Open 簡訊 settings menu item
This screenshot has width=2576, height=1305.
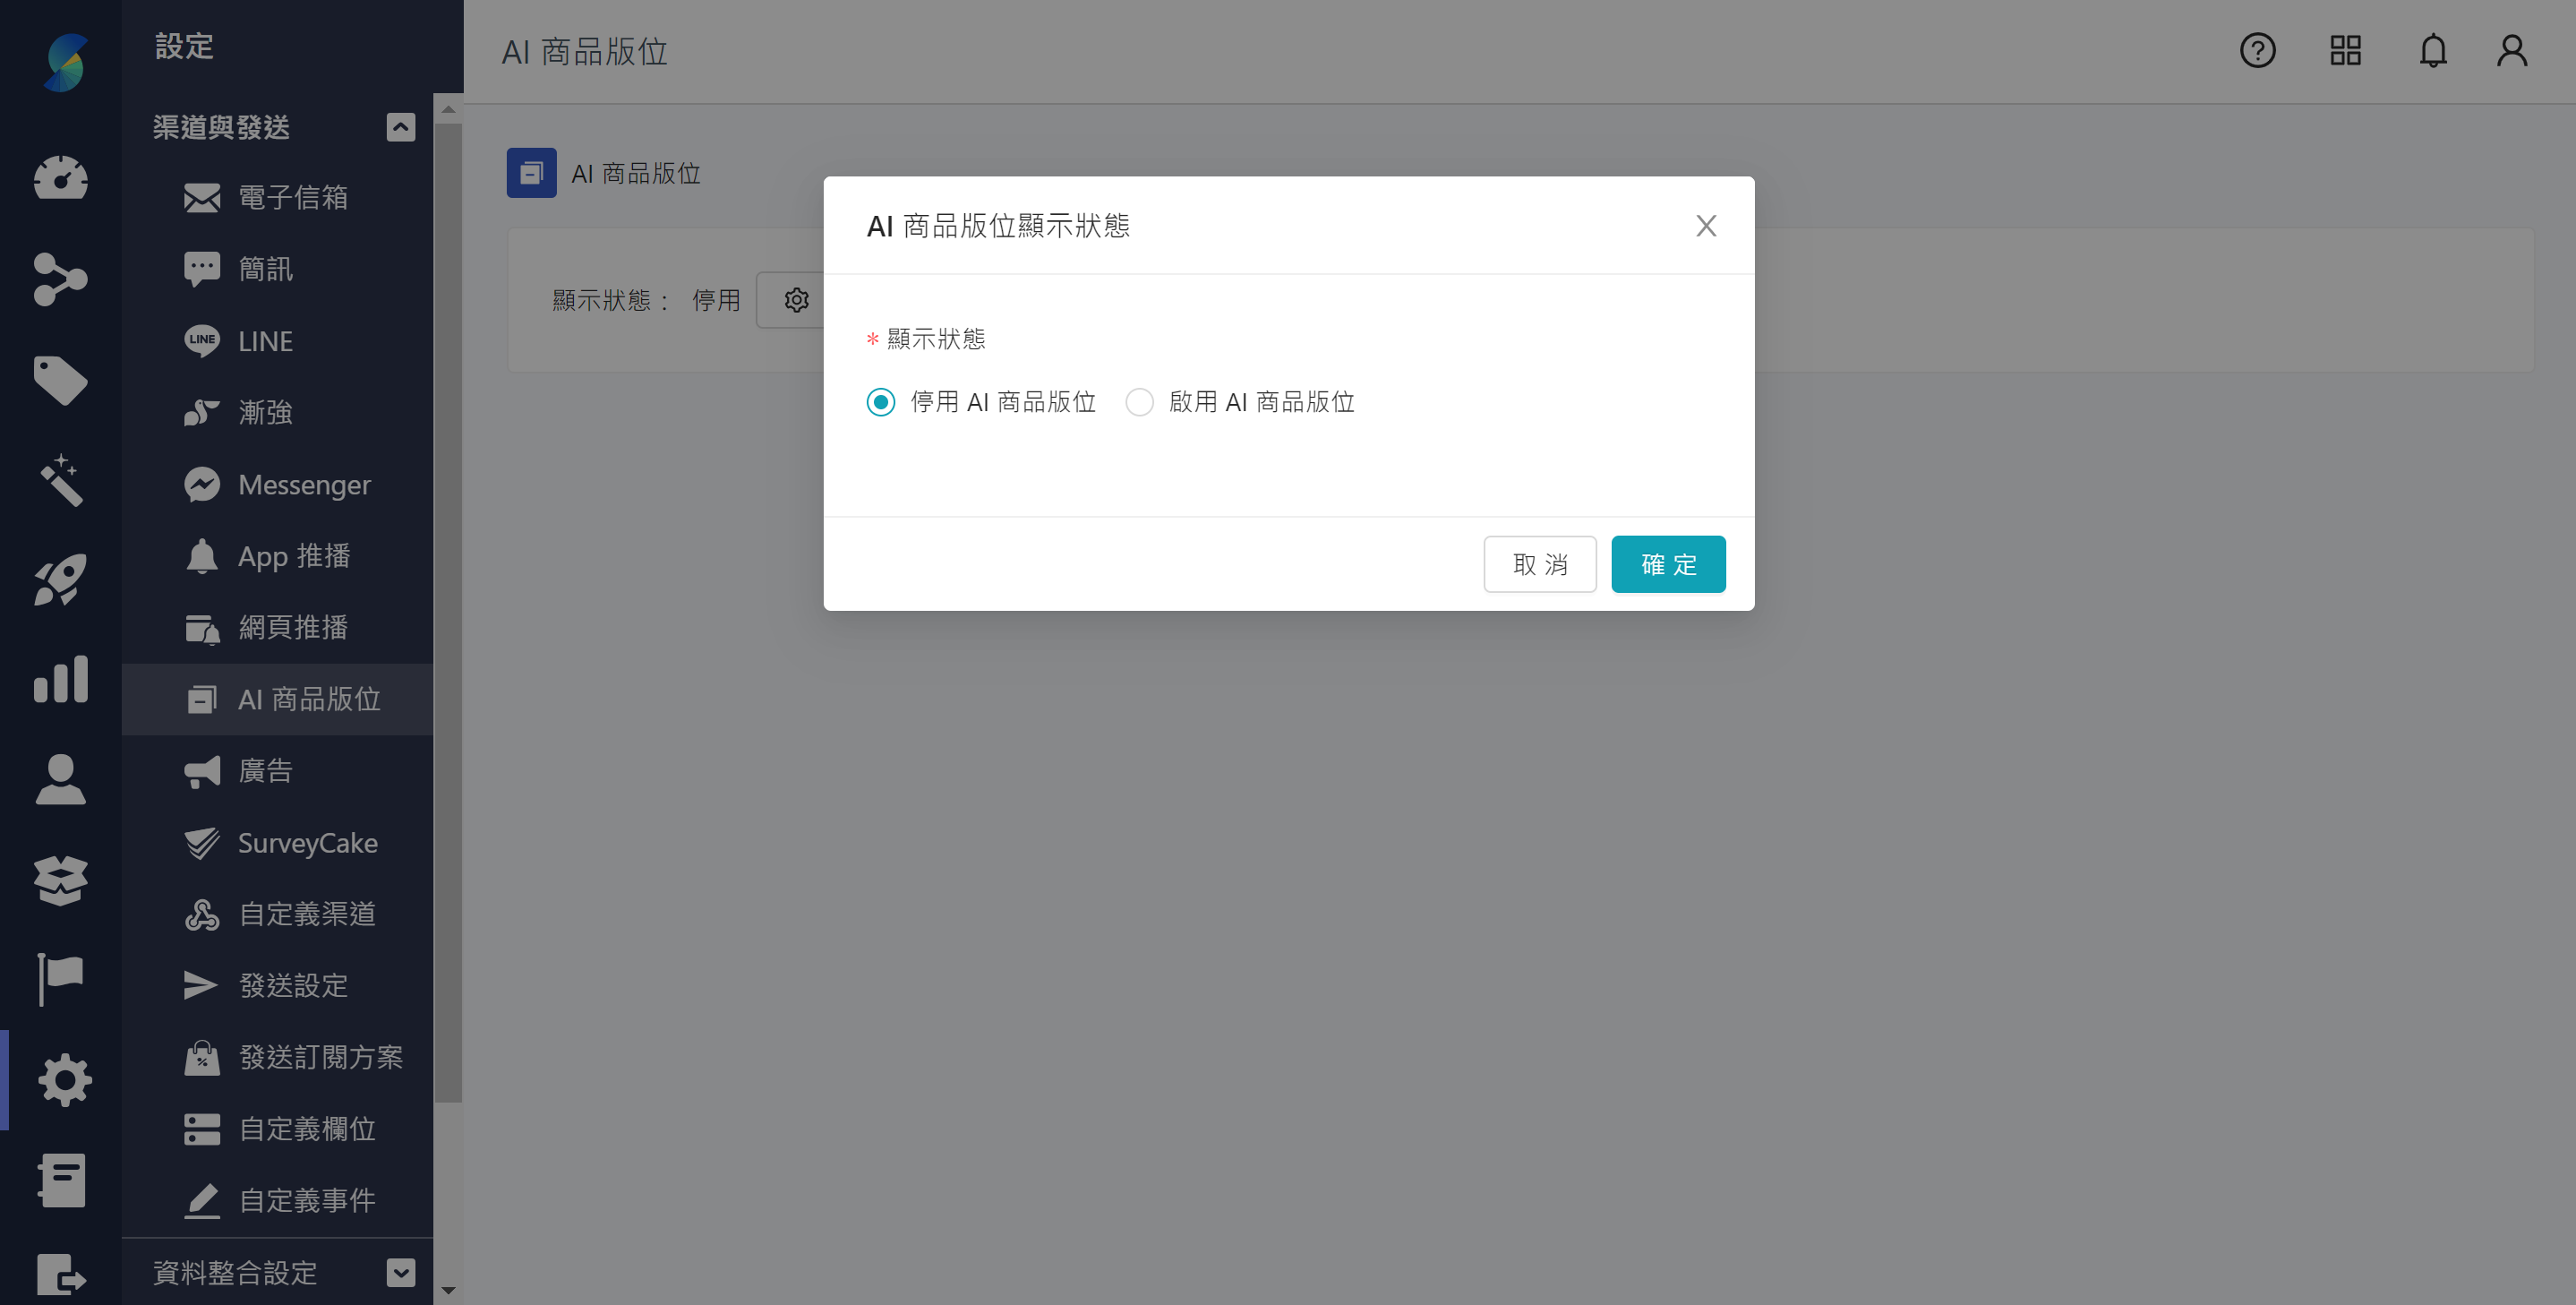coord(278,269)
